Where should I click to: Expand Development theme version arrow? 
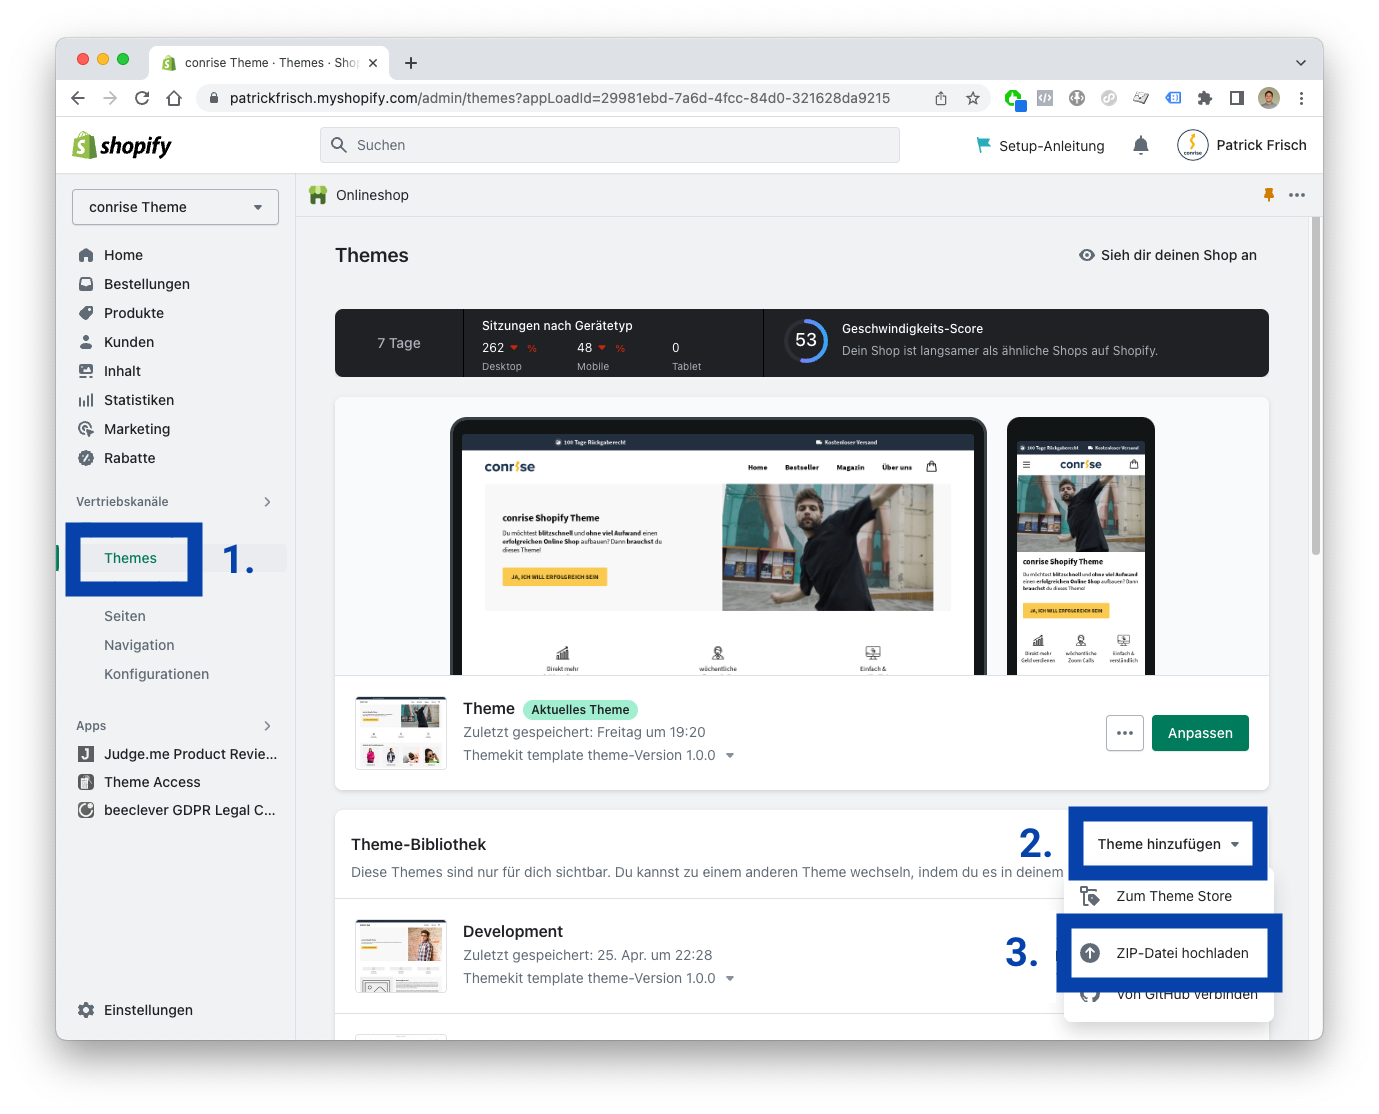[730, 979]
